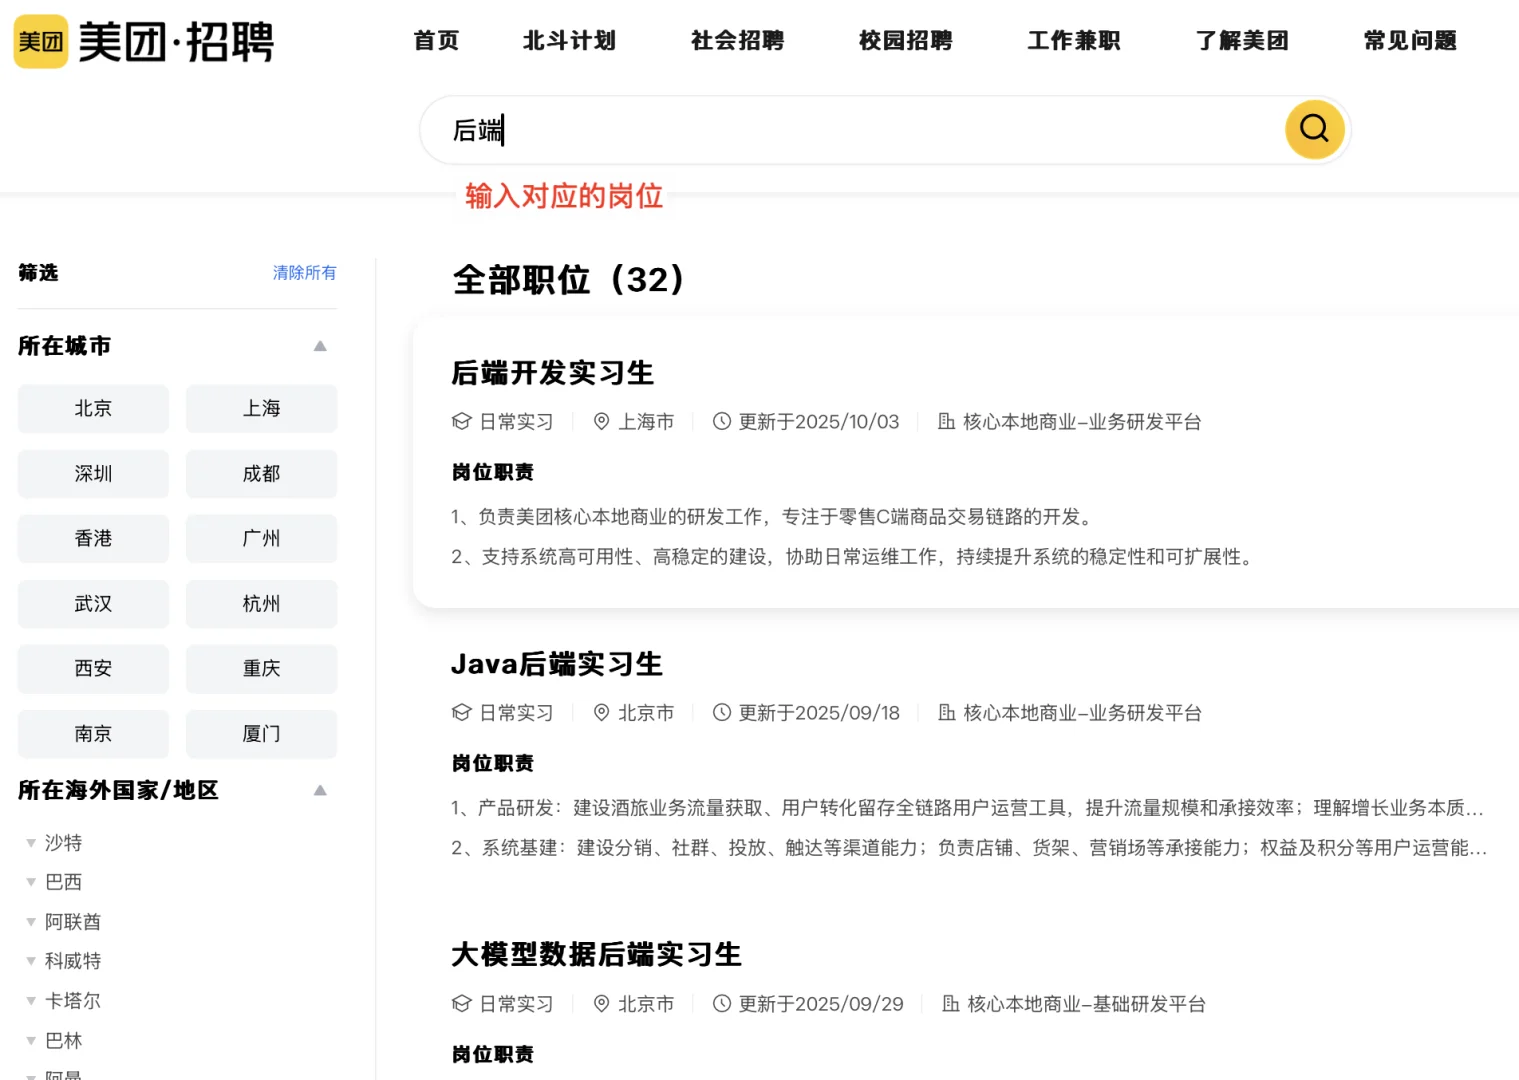Image resolution: width=1519 pixels, height=1080 pixels.
Task: Collapse the 所在城市 filter section
Action: click(x=320, y=346)
